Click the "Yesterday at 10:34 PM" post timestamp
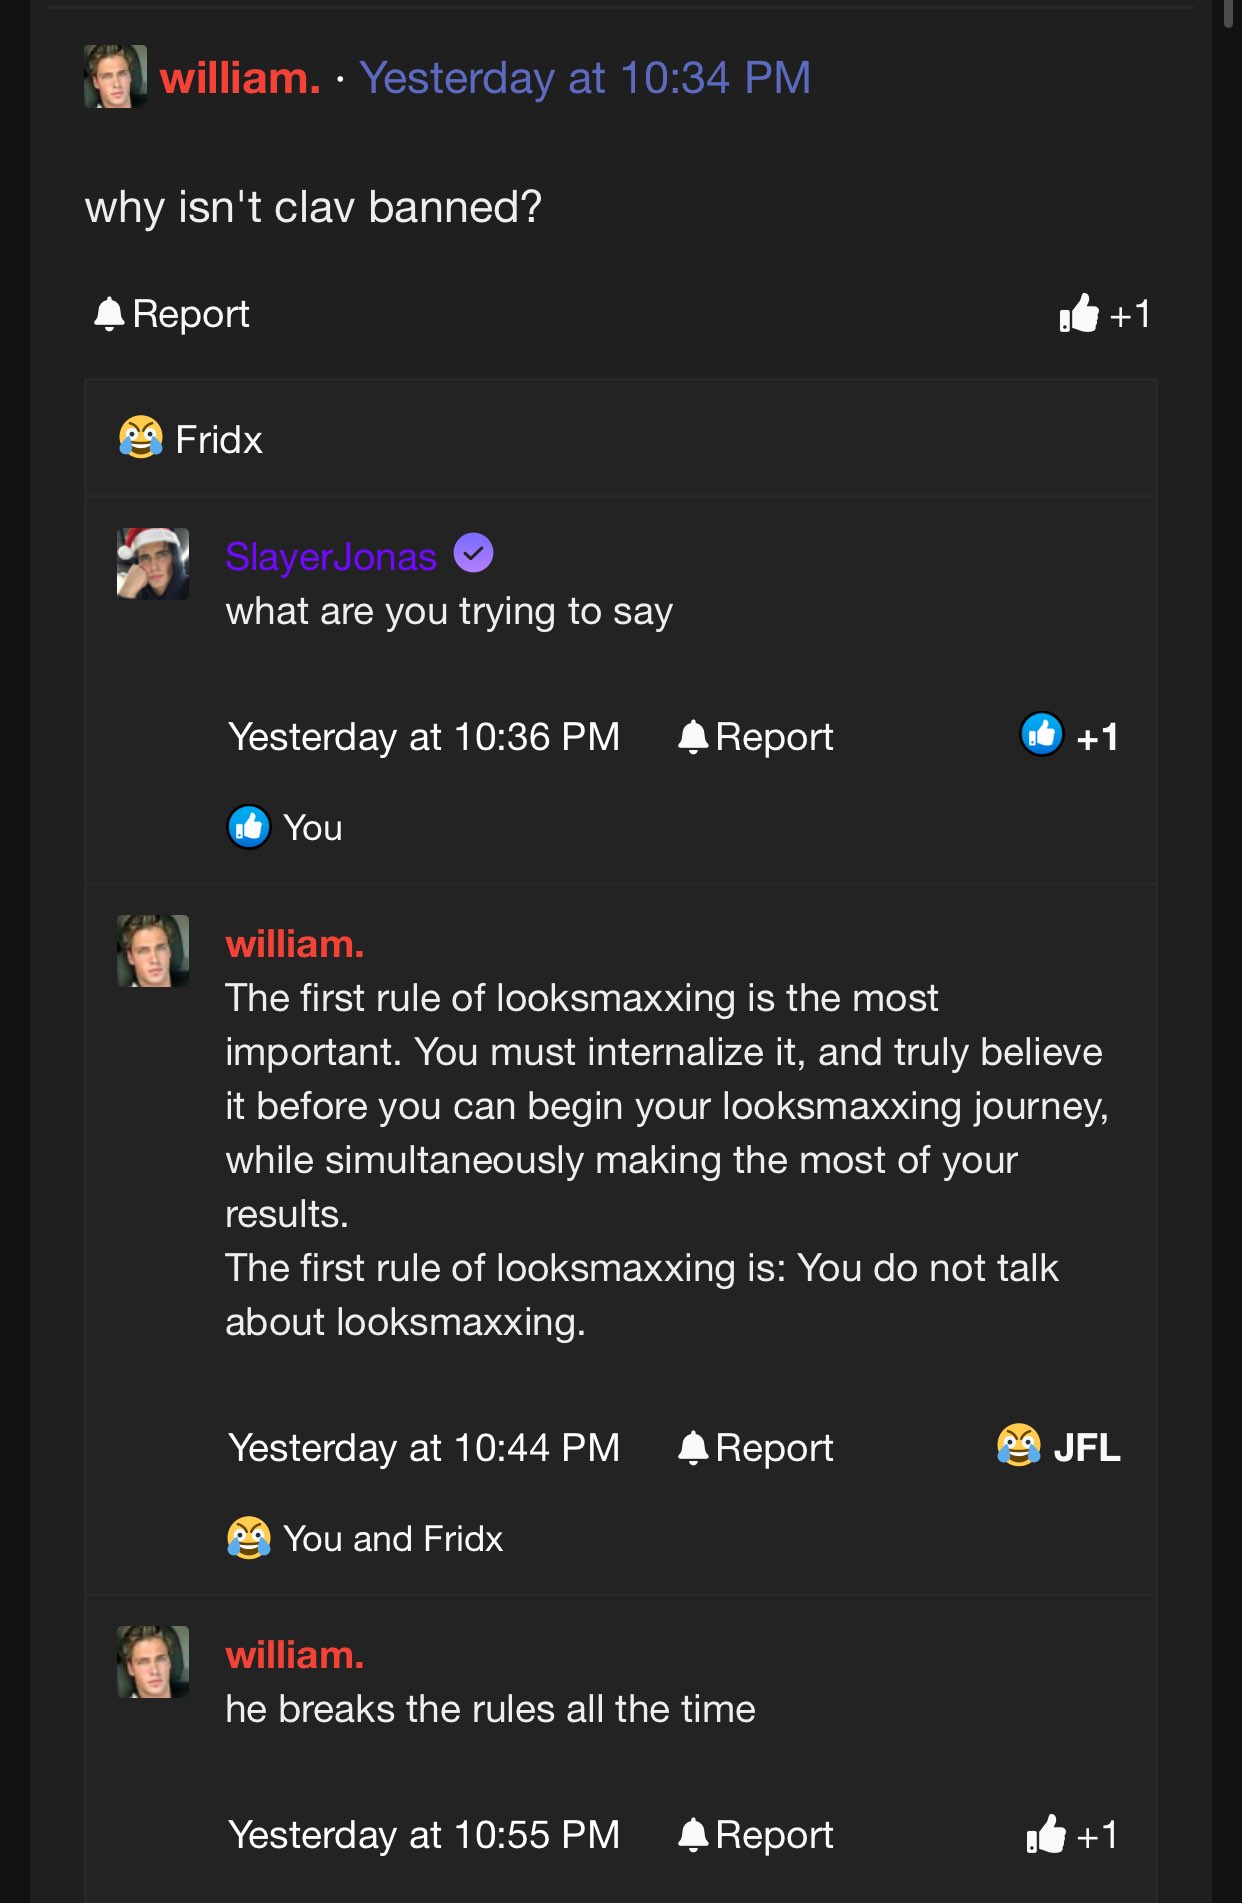Image resolution: width=1242 pixels, height=1903 pixels. 585,78
